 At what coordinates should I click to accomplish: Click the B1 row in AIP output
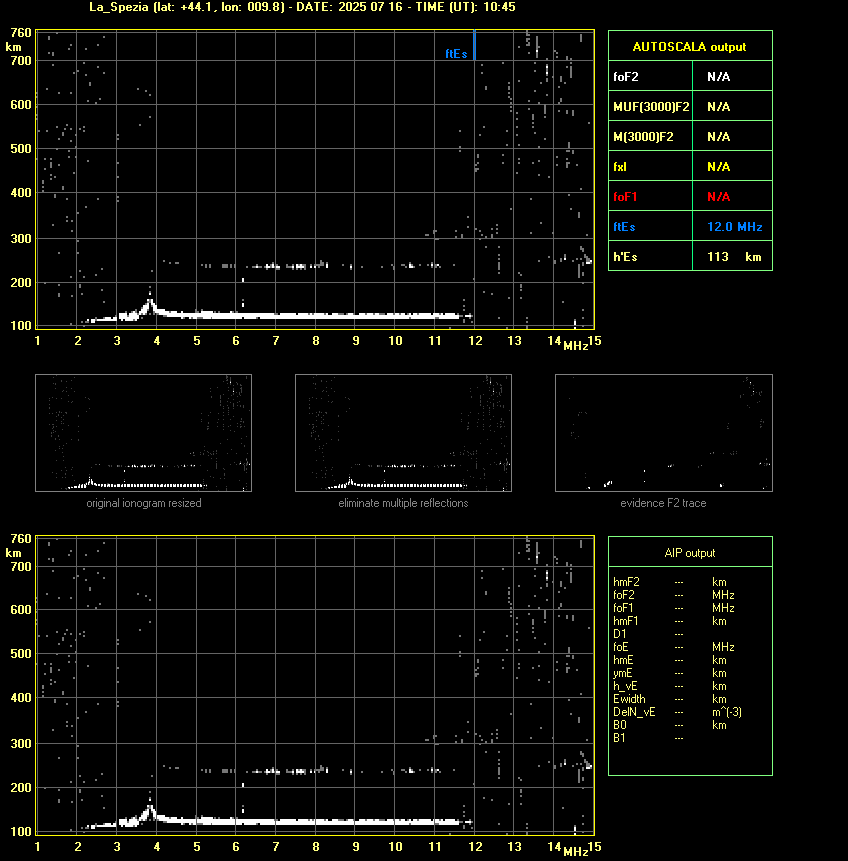[x=649, y=738]
